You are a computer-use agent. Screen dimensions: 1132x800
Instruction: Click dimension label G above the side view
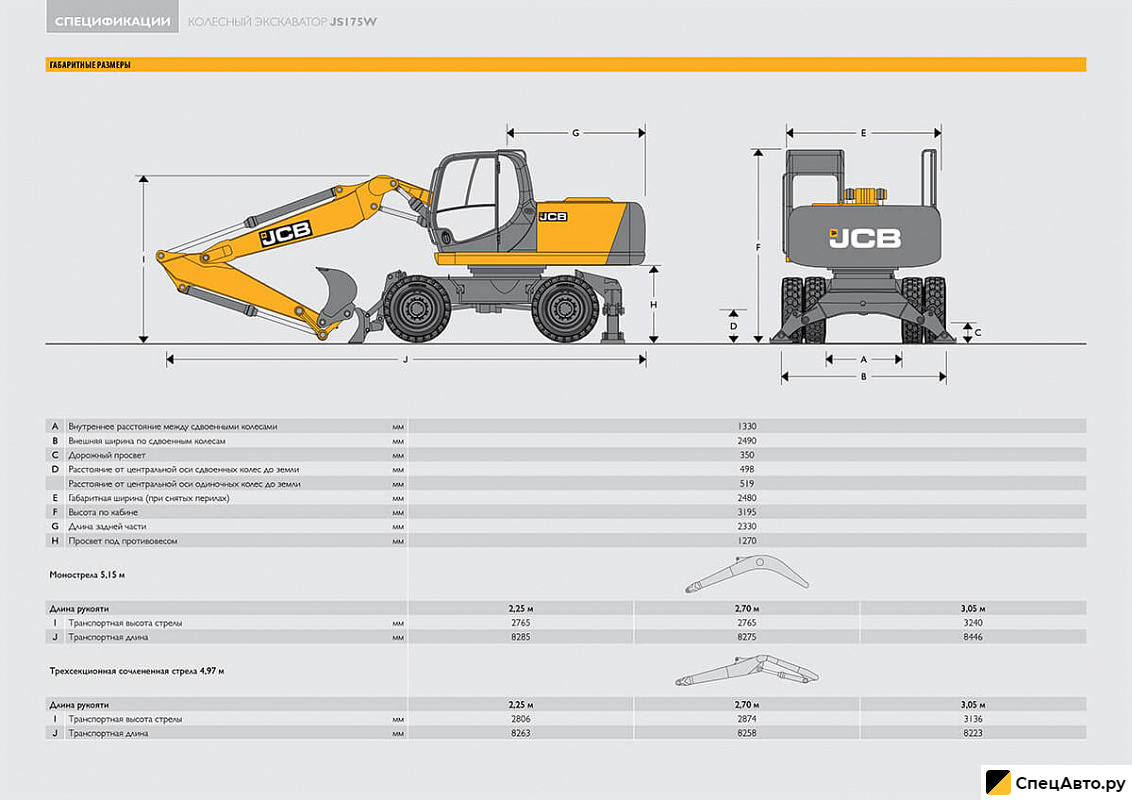pyautogui.click(x=575, y=132)
